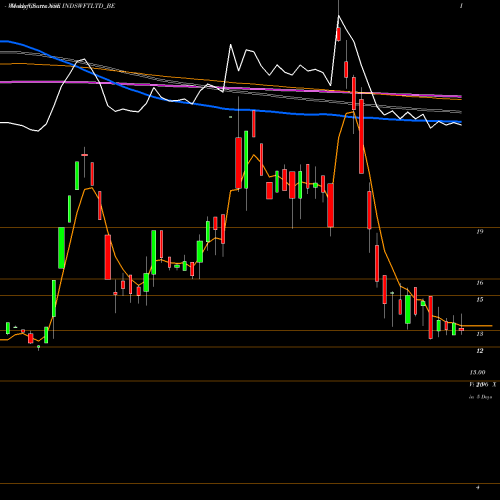Image resolution: width=500 pixels, height=500 pixels.
Task: Click the price label 4 near bottom
Action: pyautogui.click(x=478, y=487)
